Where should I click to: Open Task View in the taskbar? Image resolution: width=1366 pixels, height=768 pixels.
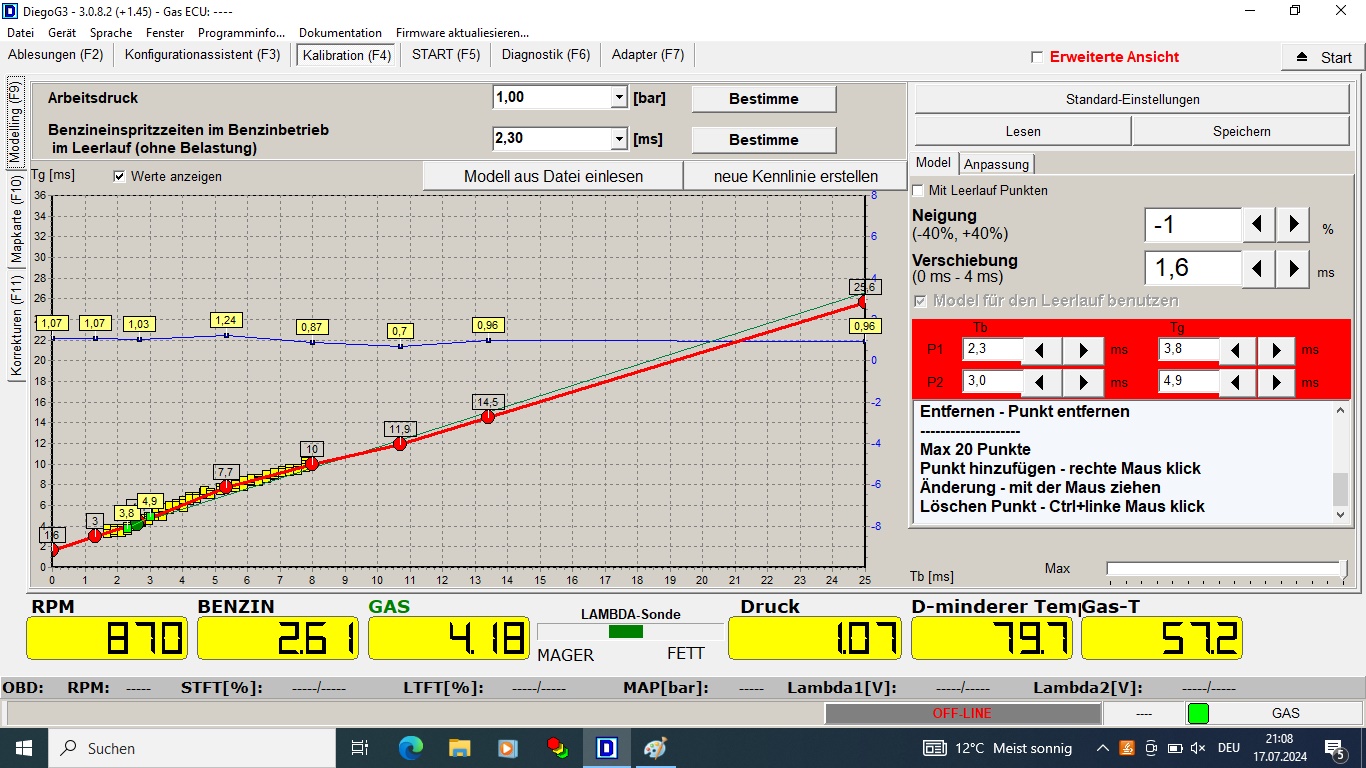pos(360,748)
